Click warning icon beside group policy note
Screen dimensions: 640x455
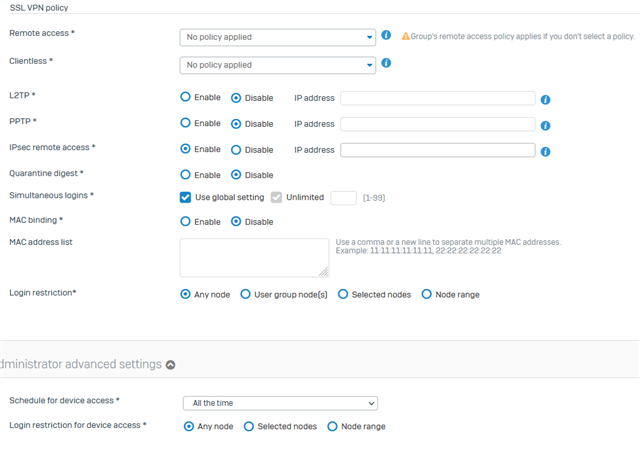(406, 36)
